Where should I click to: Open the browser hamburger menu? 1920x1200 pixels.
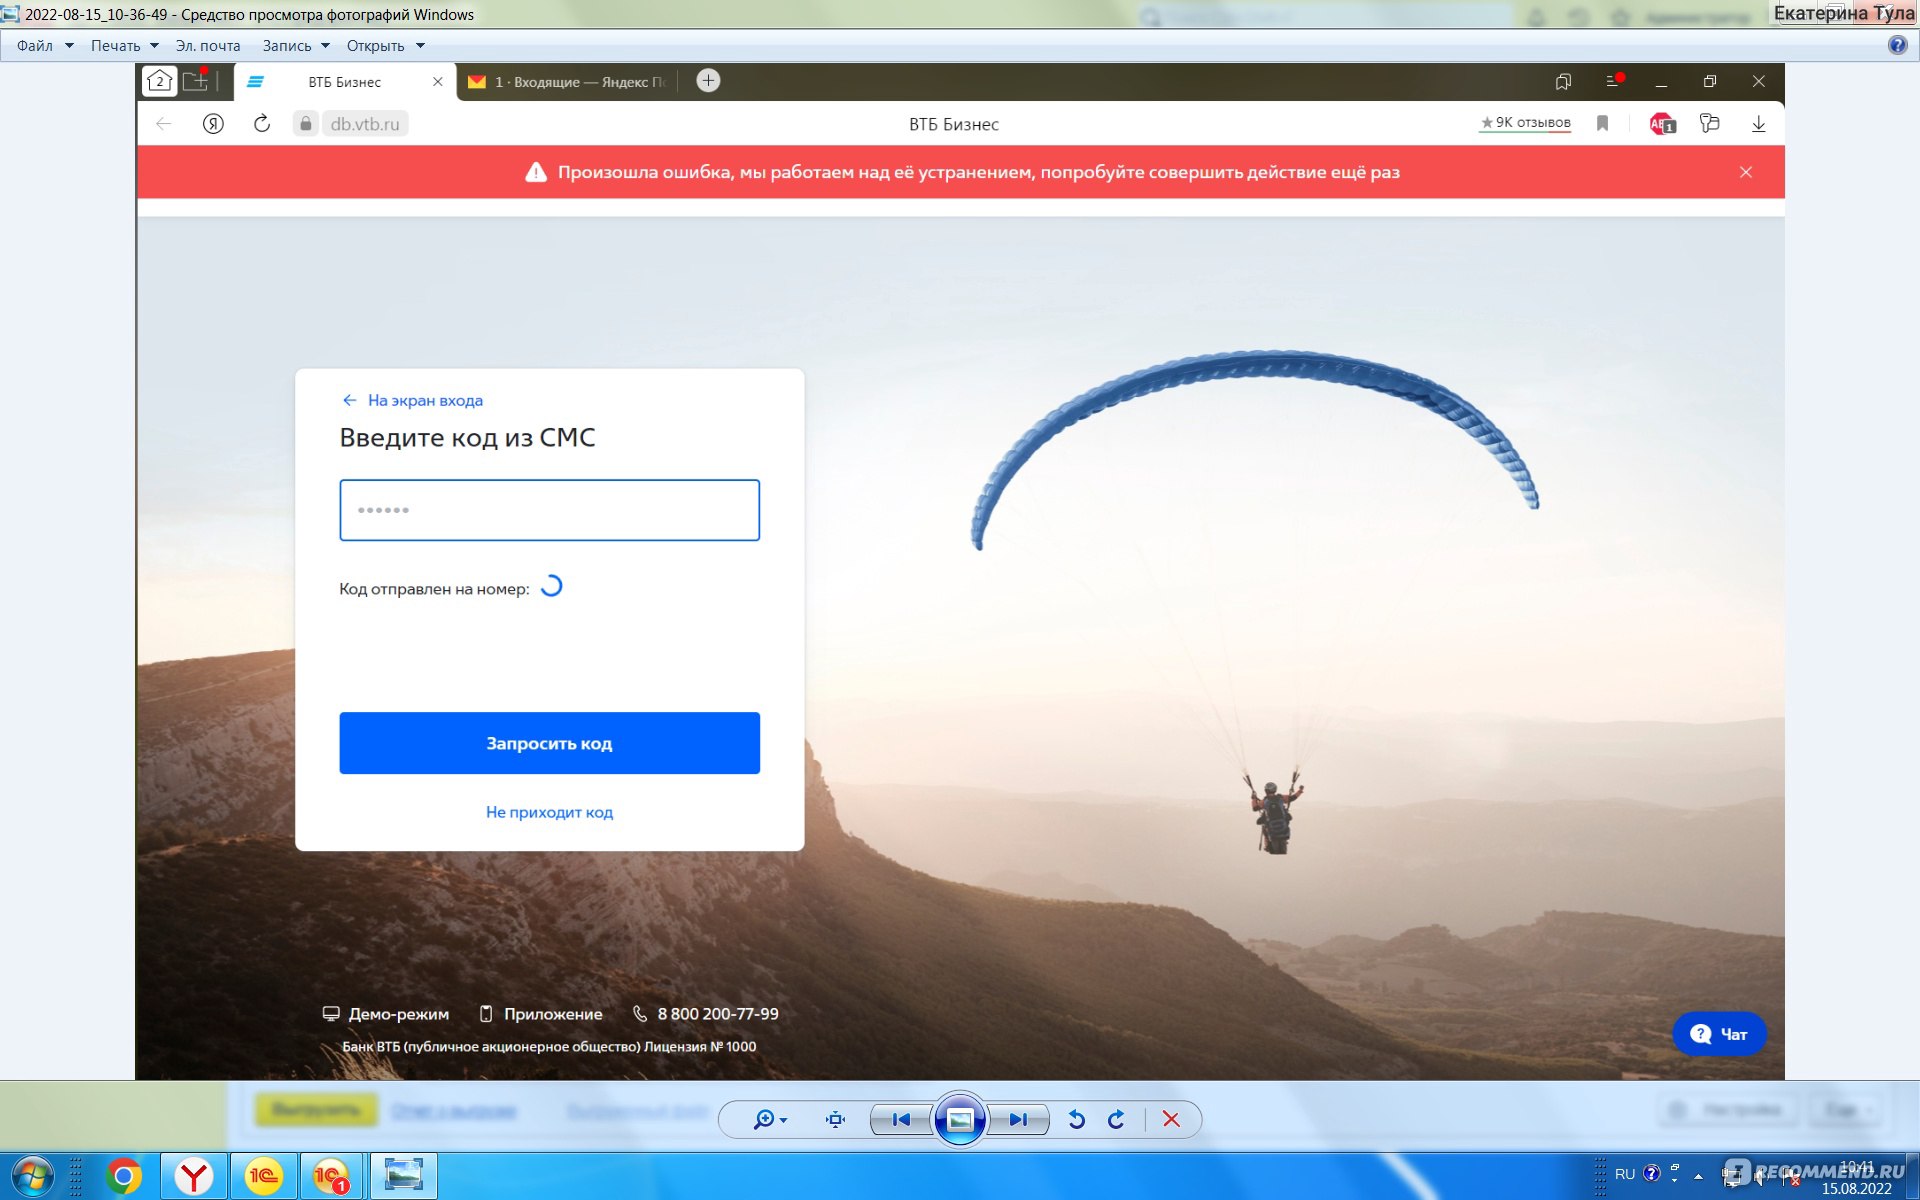click(1613, 81)
